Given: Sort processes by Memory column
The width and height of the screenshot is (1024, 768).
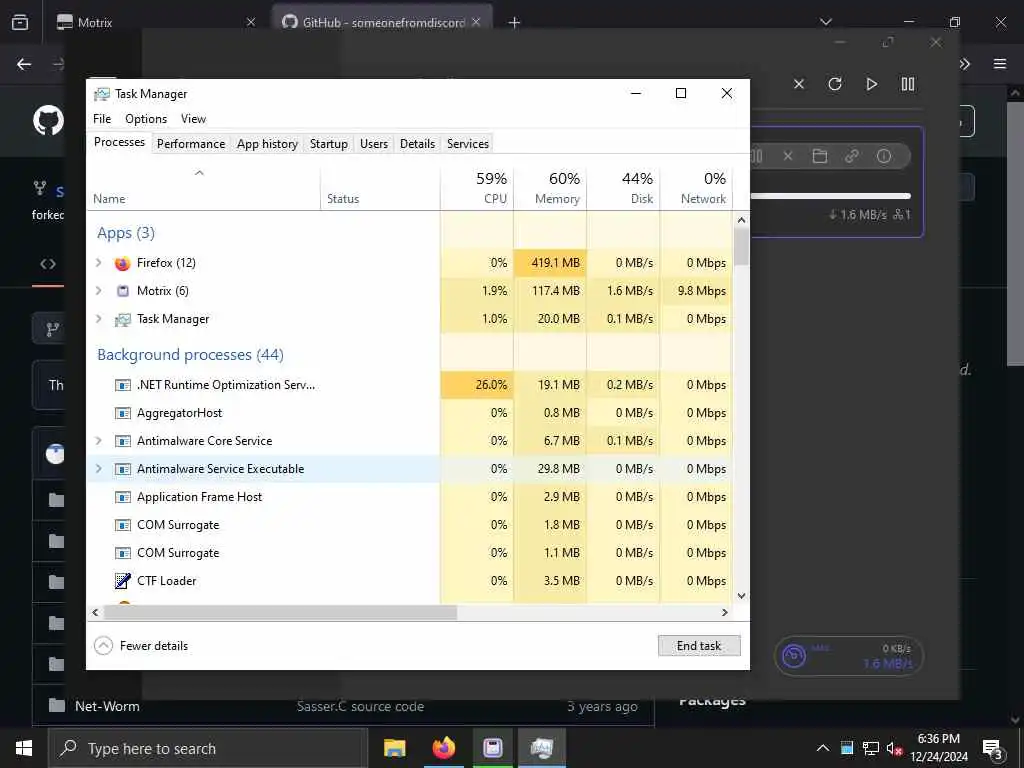Looking at the screenshot, I should pyautogui.click(x=551, y=187).
